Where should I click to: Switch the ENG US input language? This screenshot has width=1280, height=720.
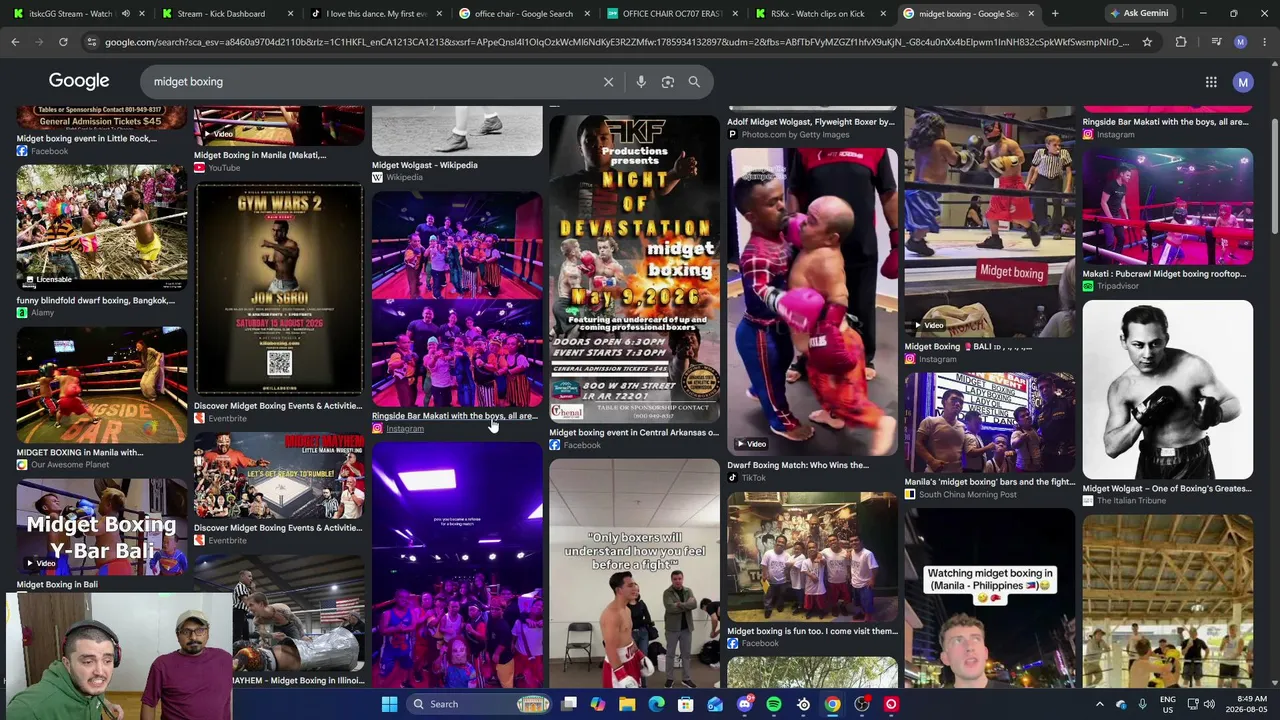(x=1168, y=704)
